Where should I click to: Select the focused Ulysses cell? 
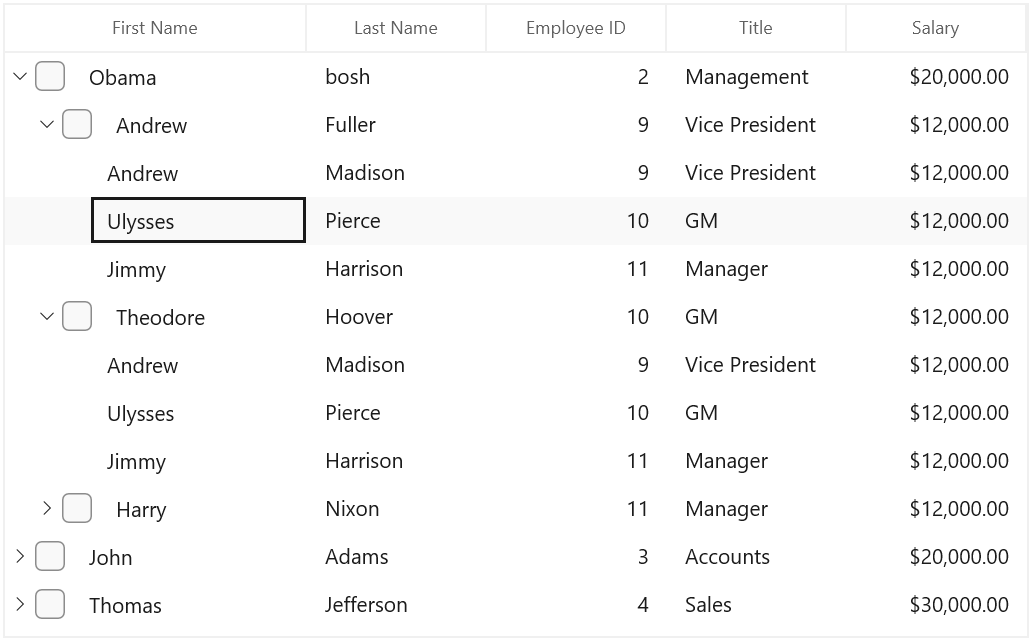pos(198,221)
